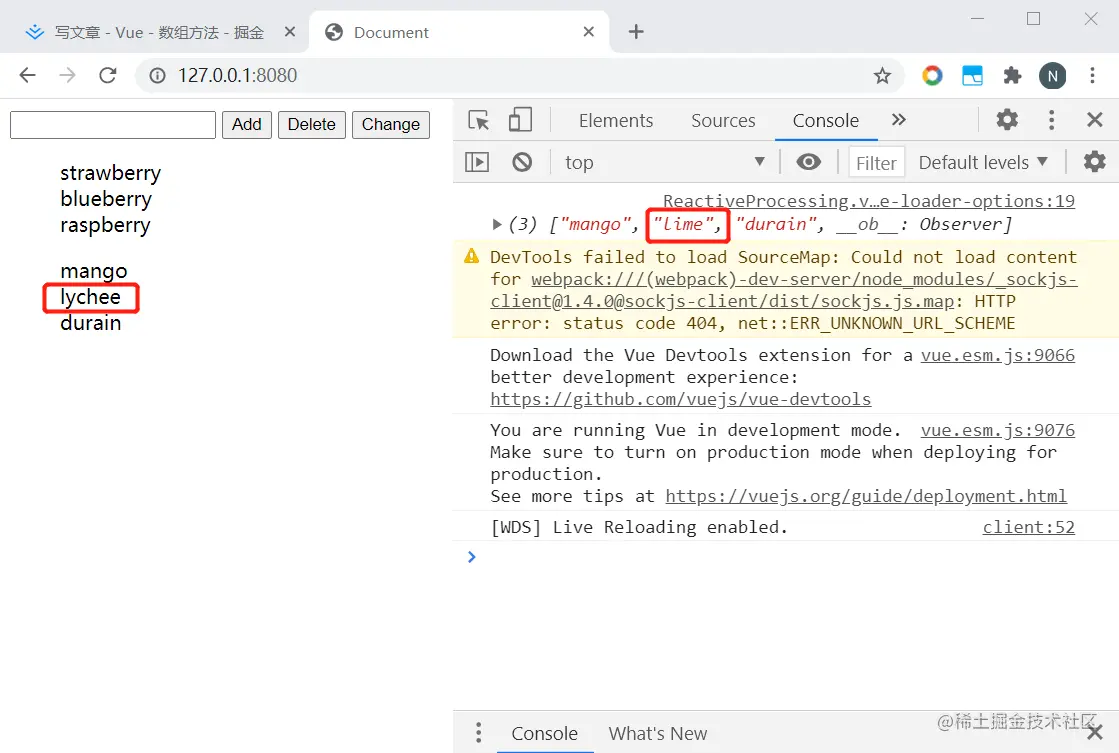
Task: Select the Console tab in DevTools
Action: point(826,121)
